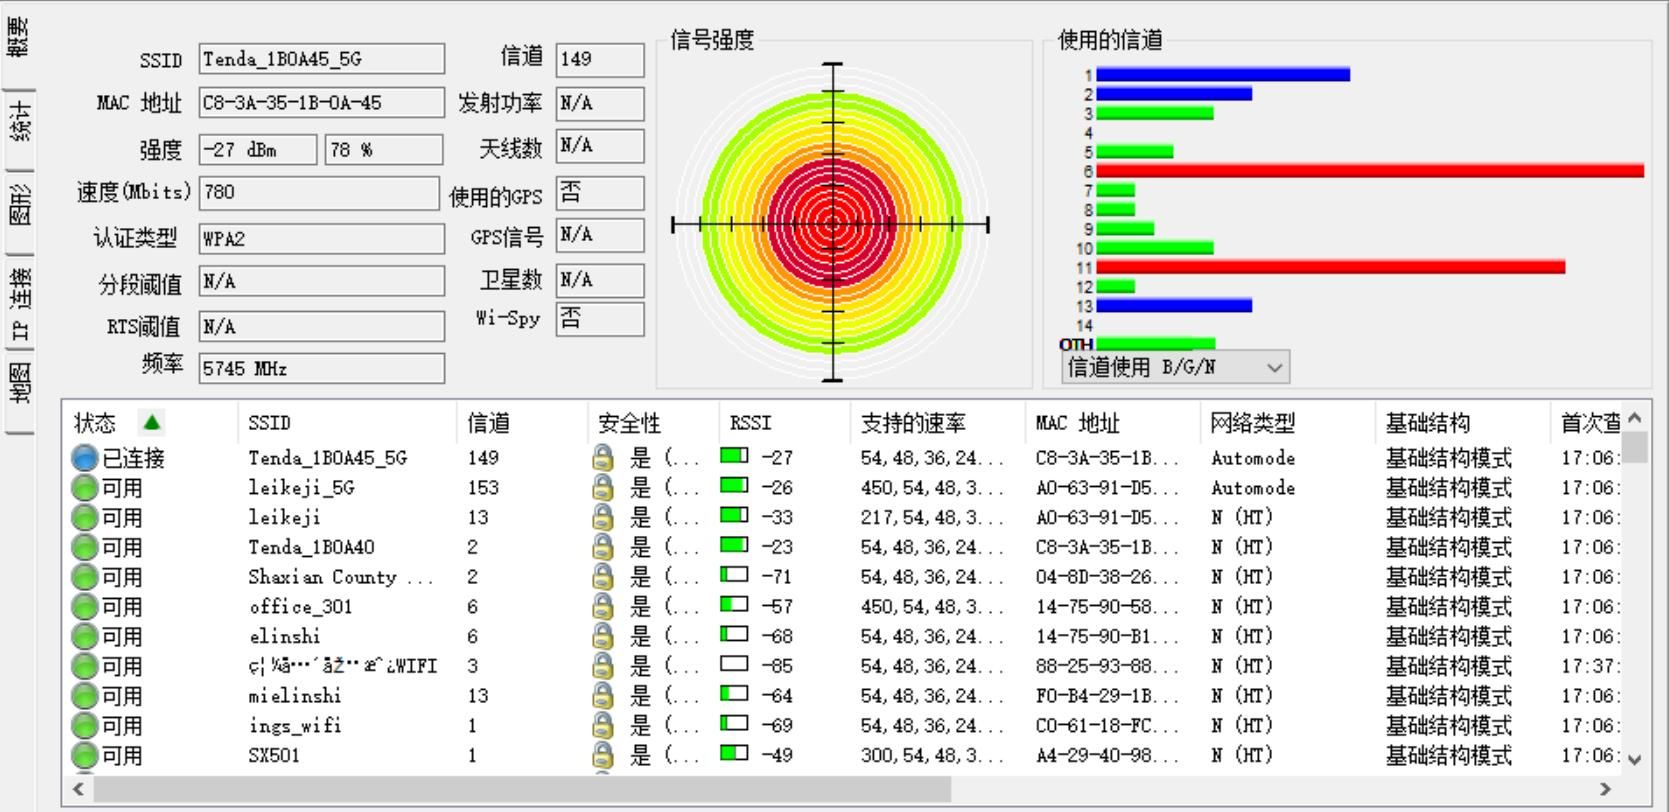
Task: Click the red channel 11 usage bar
Action: (1331, 267)
